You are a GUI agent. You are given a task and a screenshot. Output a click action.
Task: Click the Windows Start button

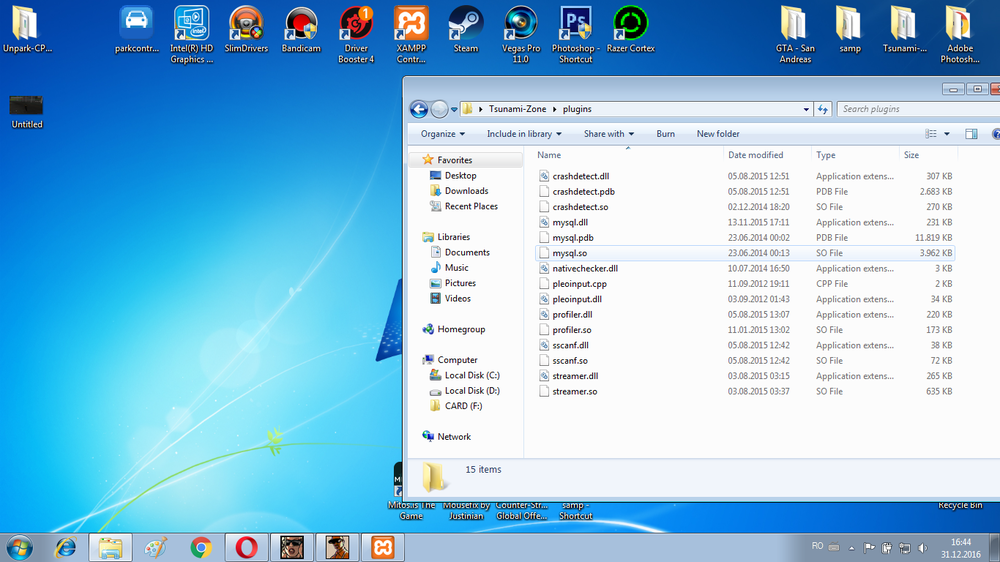click(19, 547)
